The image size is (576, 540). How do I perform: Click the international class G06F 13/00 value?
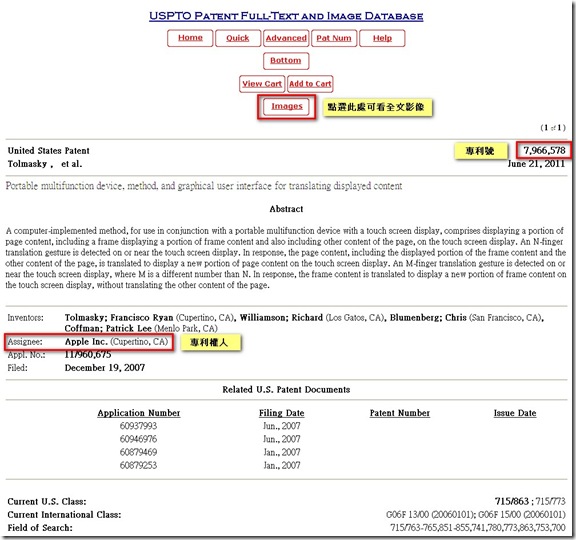tap(431, 515)
